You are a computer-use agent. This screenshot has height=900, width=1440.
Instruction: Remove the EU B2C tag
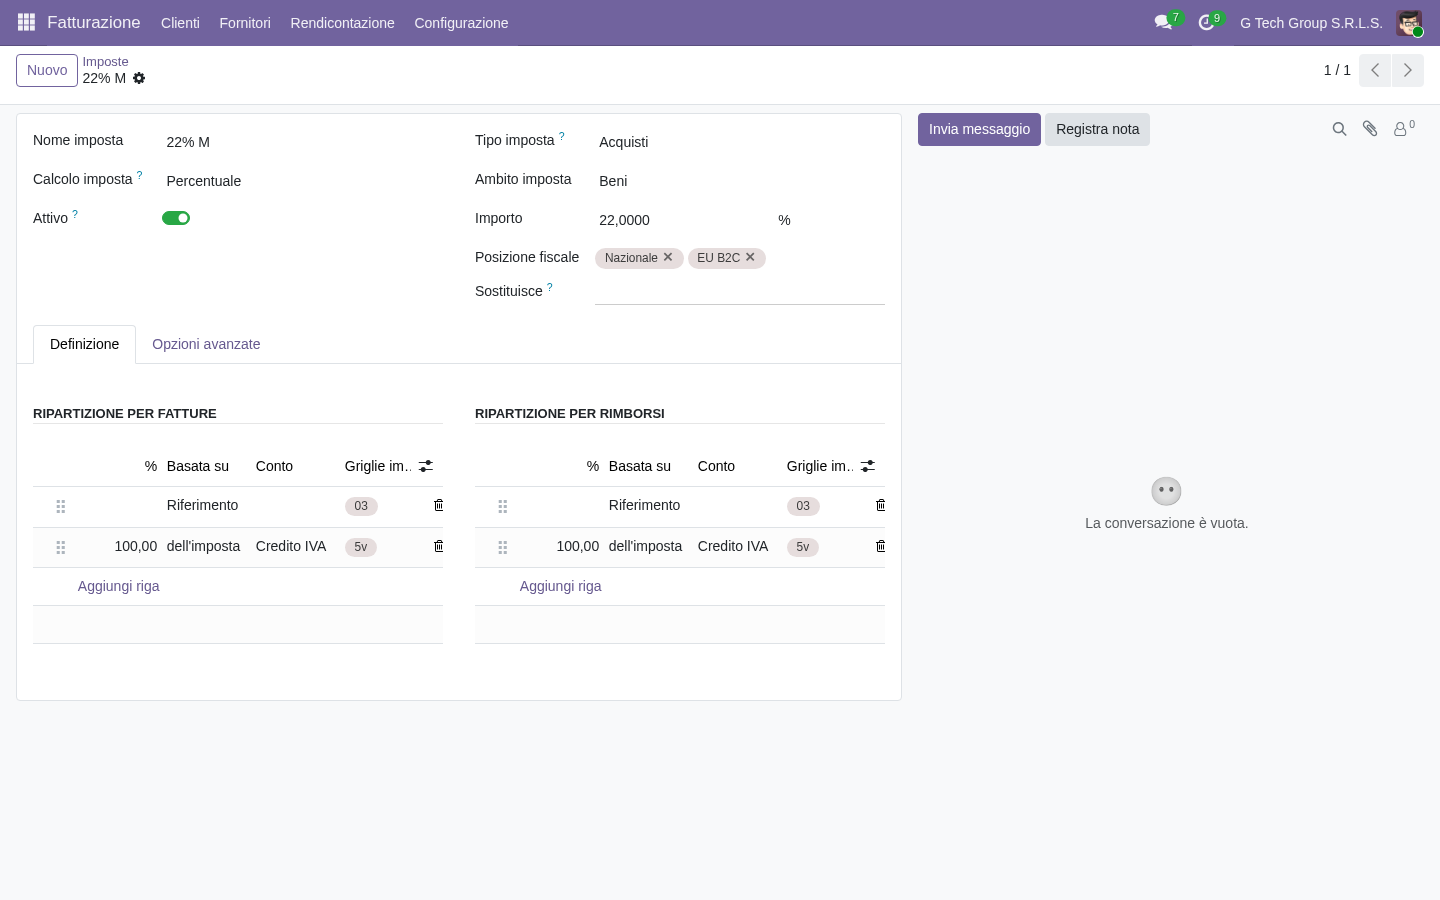(750, 257)
